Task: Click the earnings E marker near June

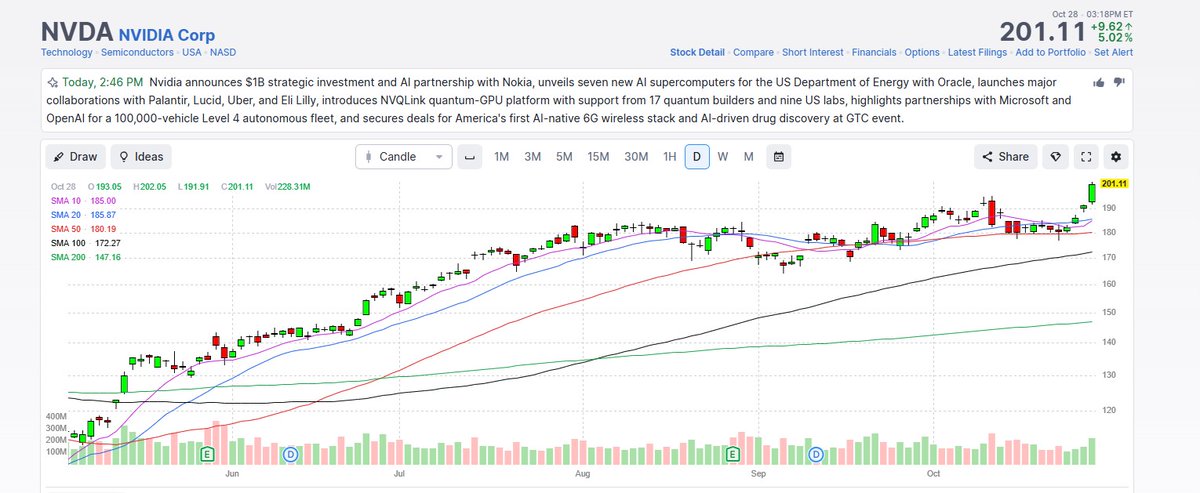Action: pos(208,454)
